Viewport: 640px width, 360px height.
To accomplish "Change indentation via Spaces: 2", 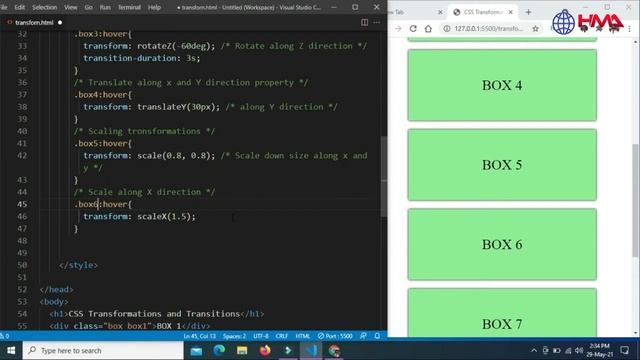I will pyautogui.click(x=234, y=336).
